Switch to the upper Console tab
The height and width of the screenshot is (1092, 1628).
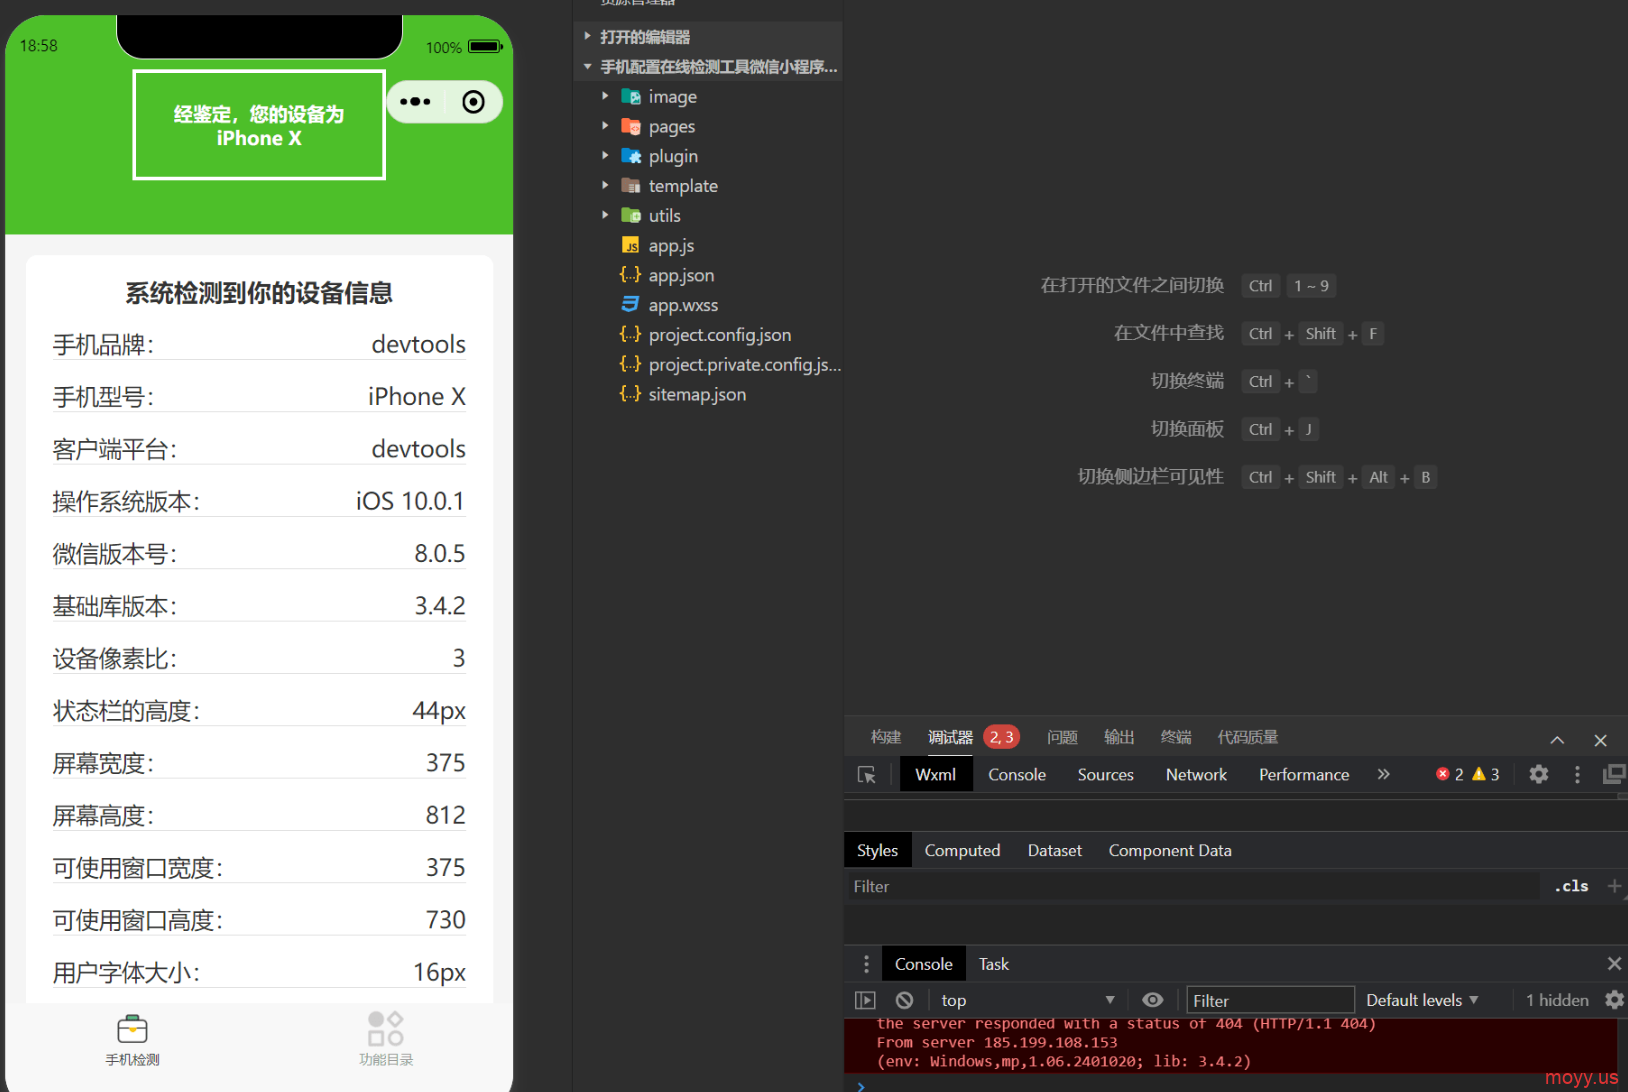[x=1017, y=775]
